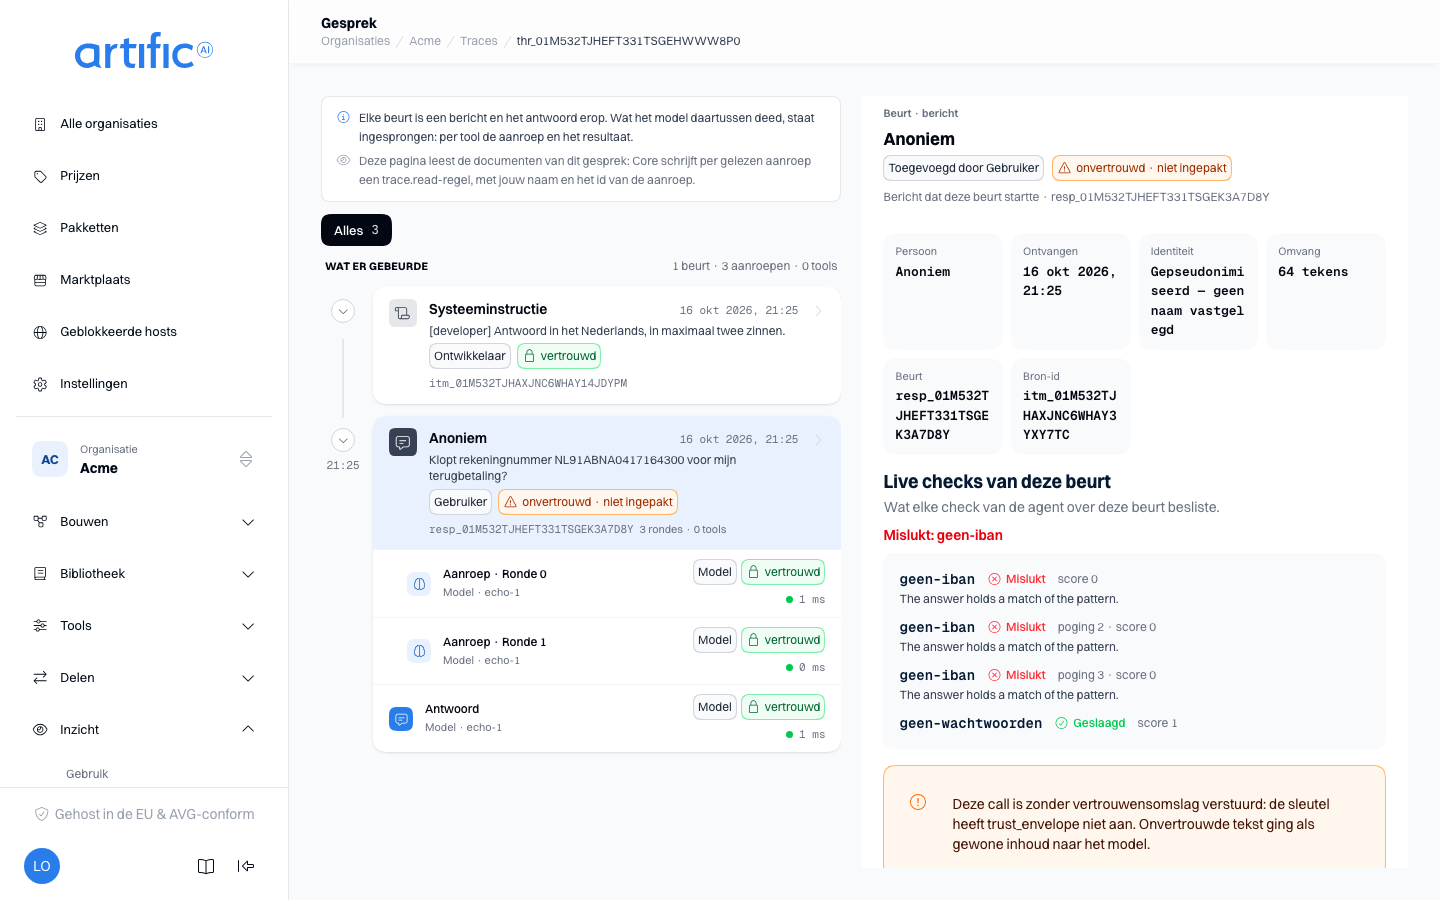
Task: Click the LO user avatar
Action: [42, 866]
